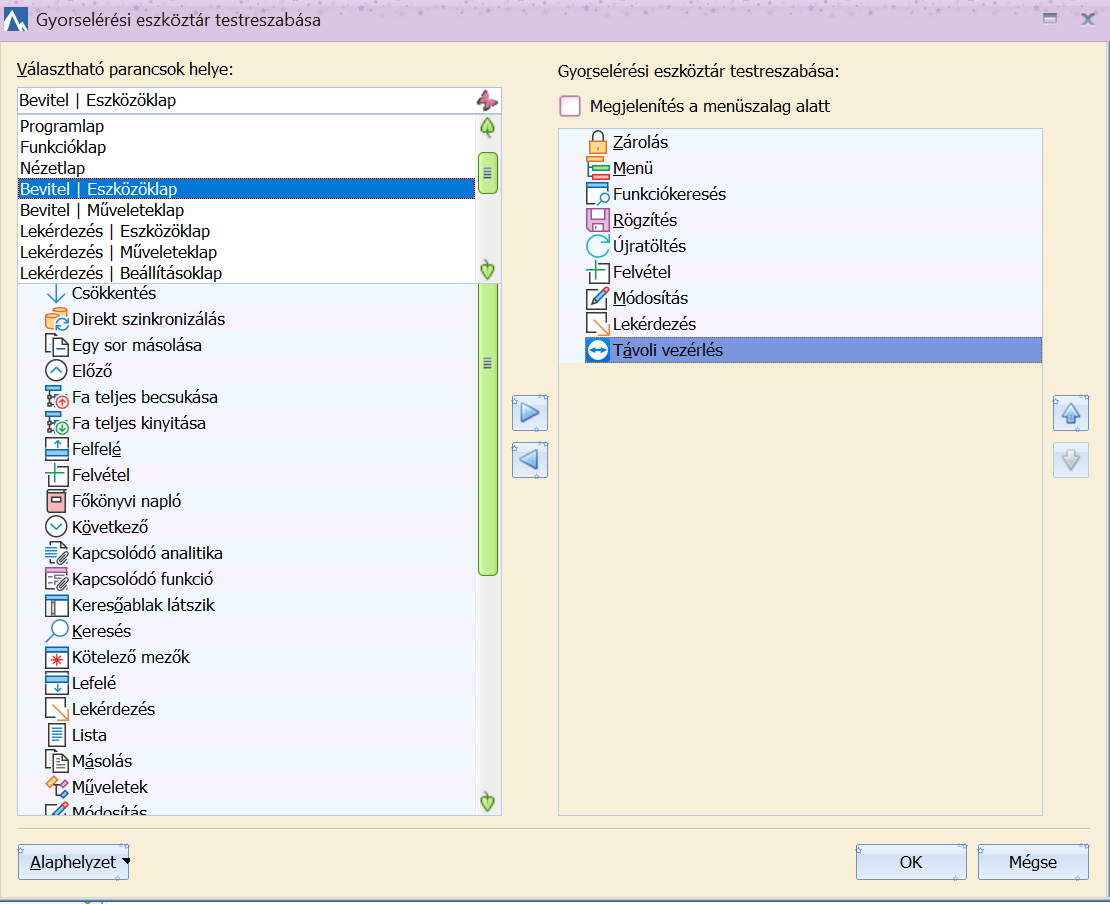Click the butterfly dropdown arrow of combo box
The image size is (1110, 904).
click(487, 101)
